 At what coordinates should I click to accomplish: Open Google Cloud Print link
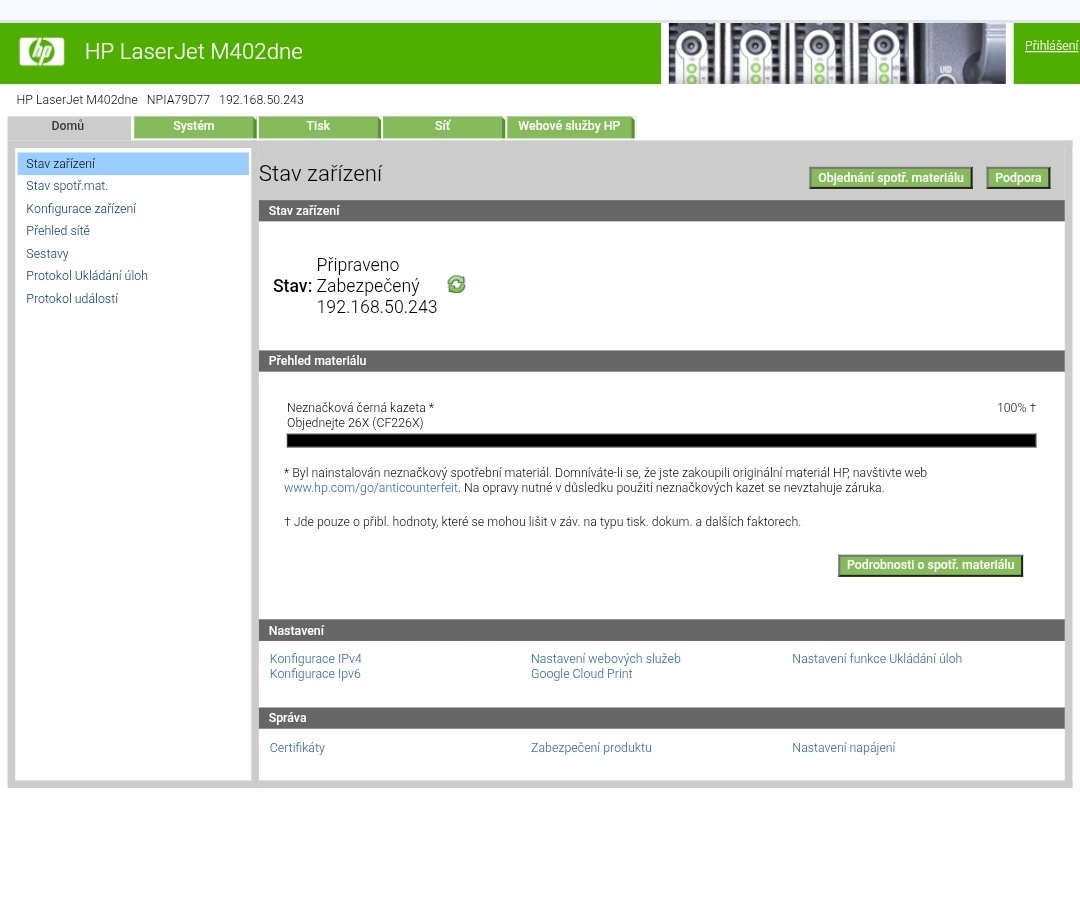tap(581, 674)
